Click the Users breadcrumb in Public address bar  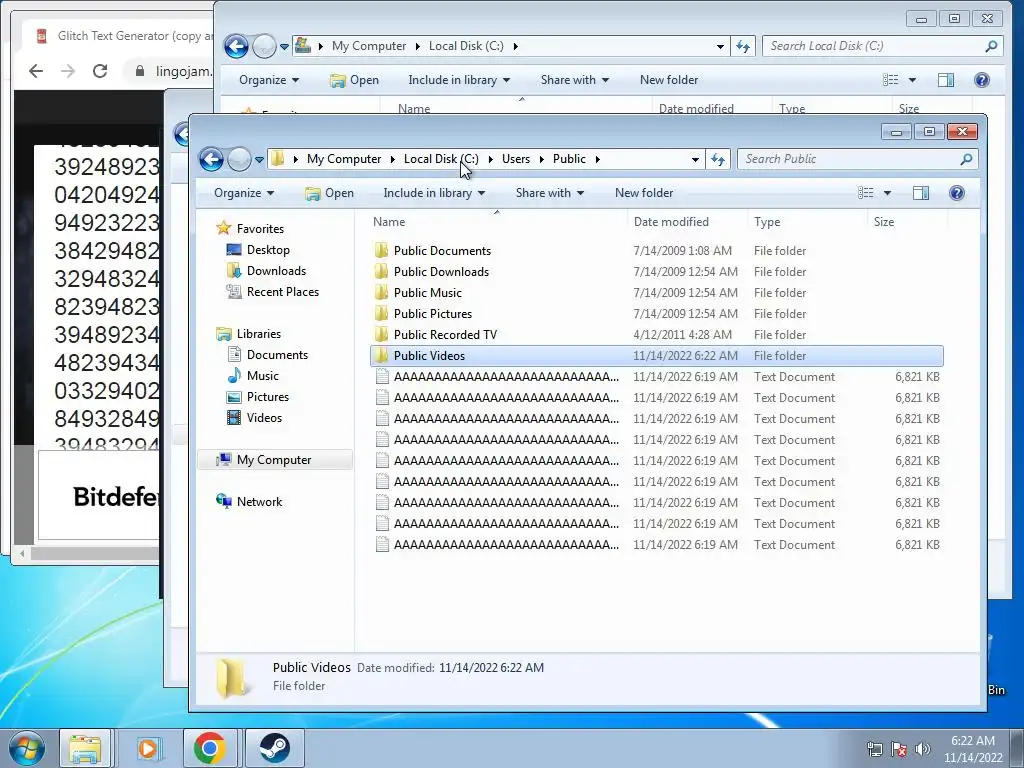pyautogui.click(x=516, y=159)
